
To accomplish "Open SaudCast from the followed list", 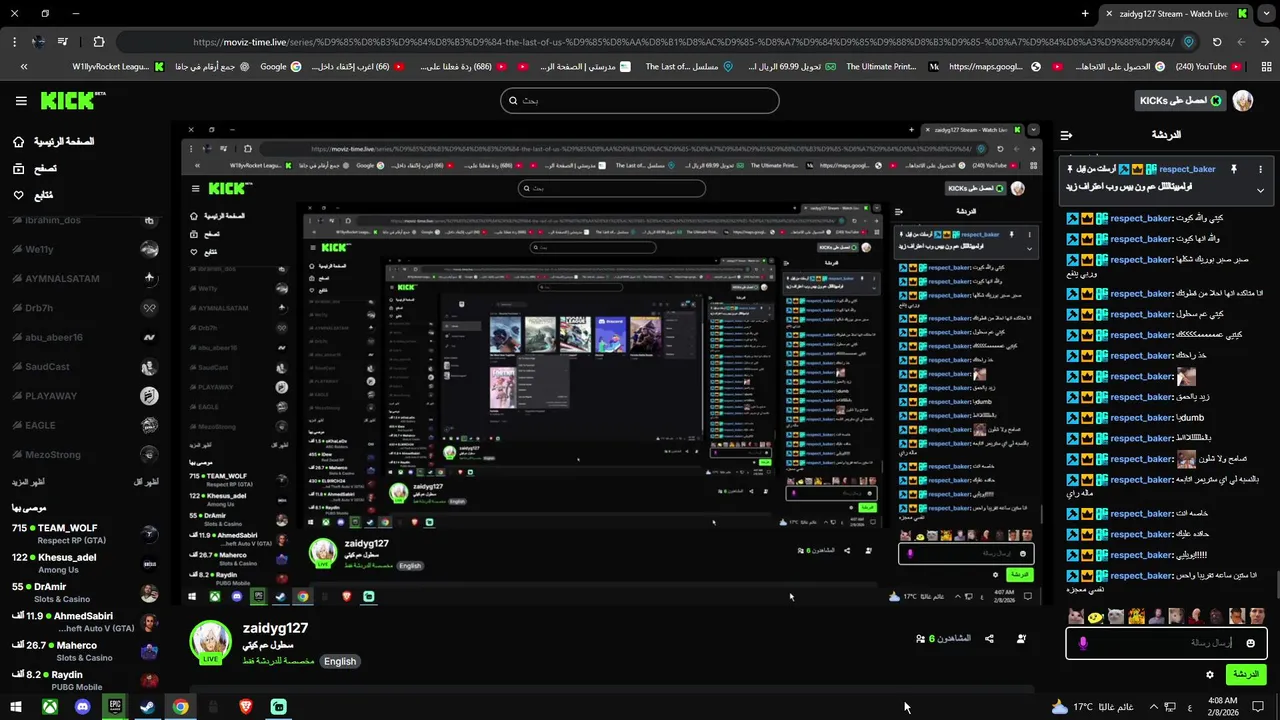I will point(84,367).
